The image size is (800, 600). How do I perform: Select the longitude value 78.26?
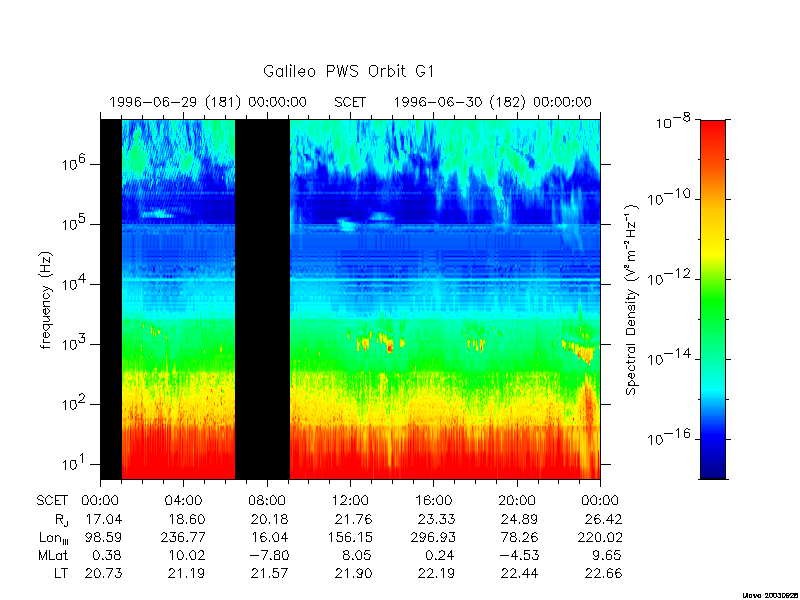519,537
